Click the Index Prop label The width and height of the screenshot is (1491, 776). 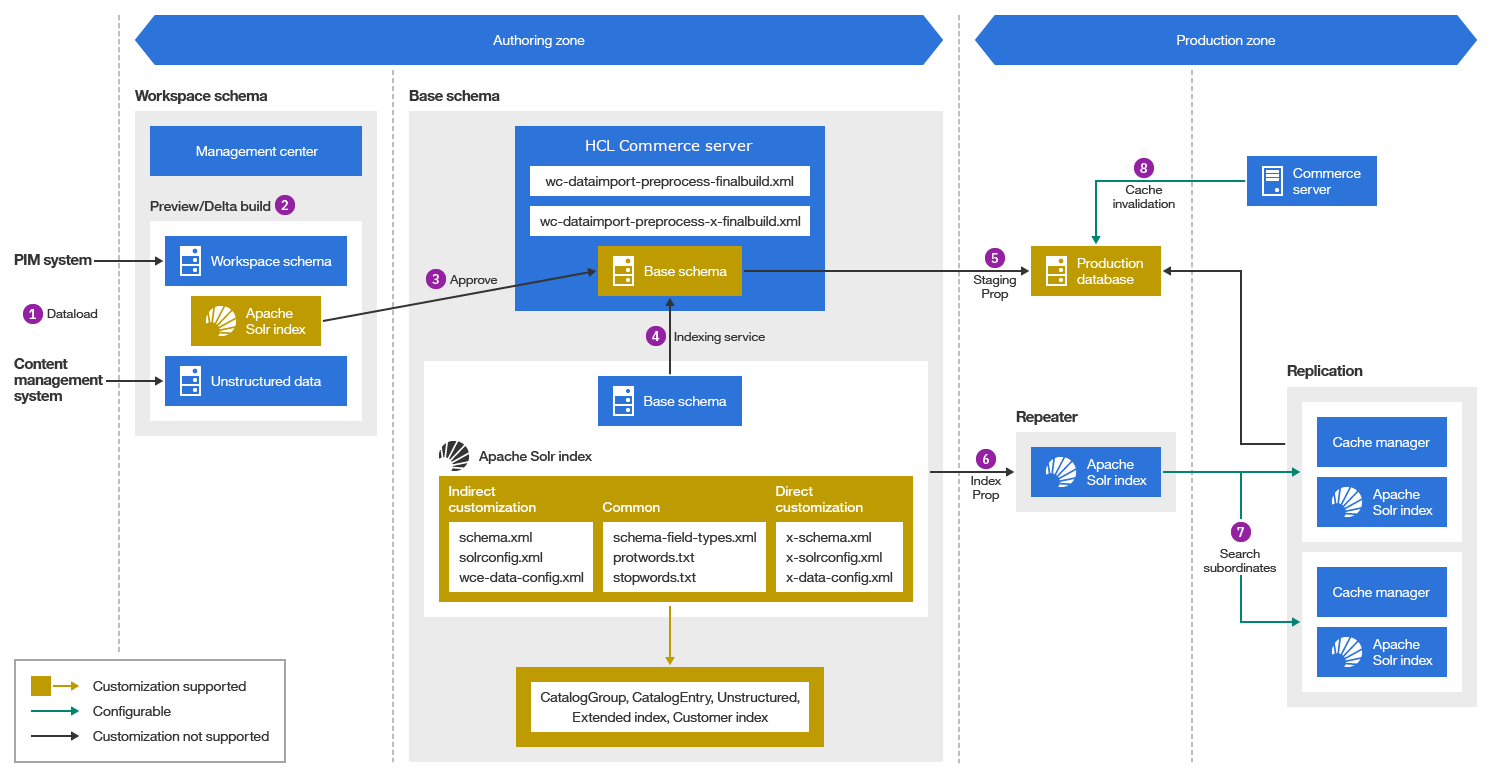tap(986, 488)
